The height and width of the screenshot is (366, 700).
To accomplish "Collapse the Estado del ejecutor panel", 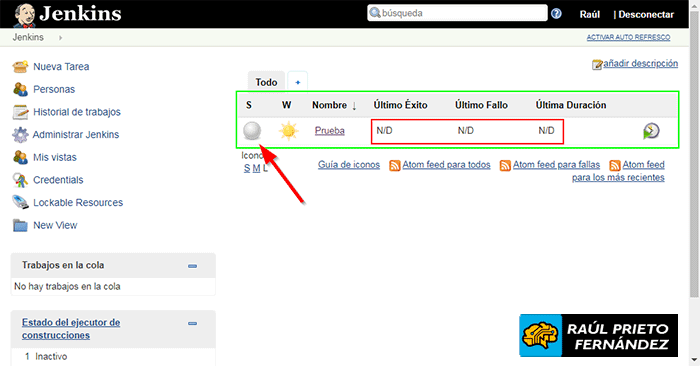I will coord(192,324).
